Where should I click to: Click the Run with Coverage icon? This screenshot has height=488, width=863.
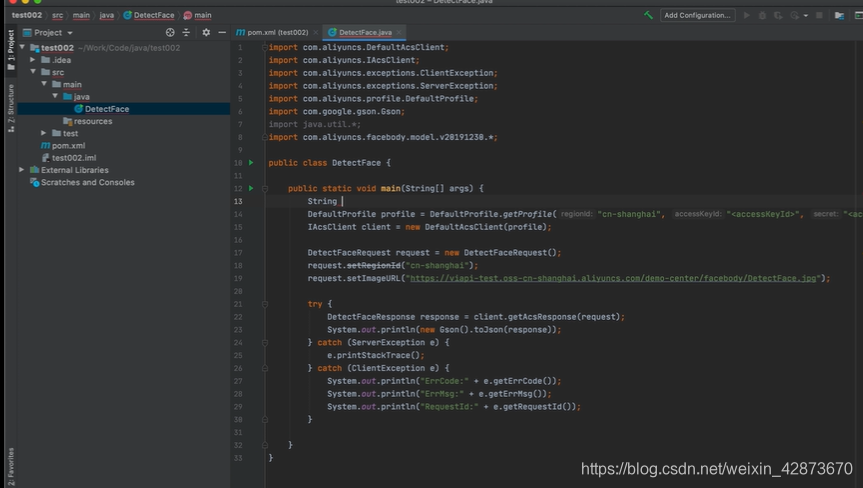pyautogui.click(x=778, y=15)
